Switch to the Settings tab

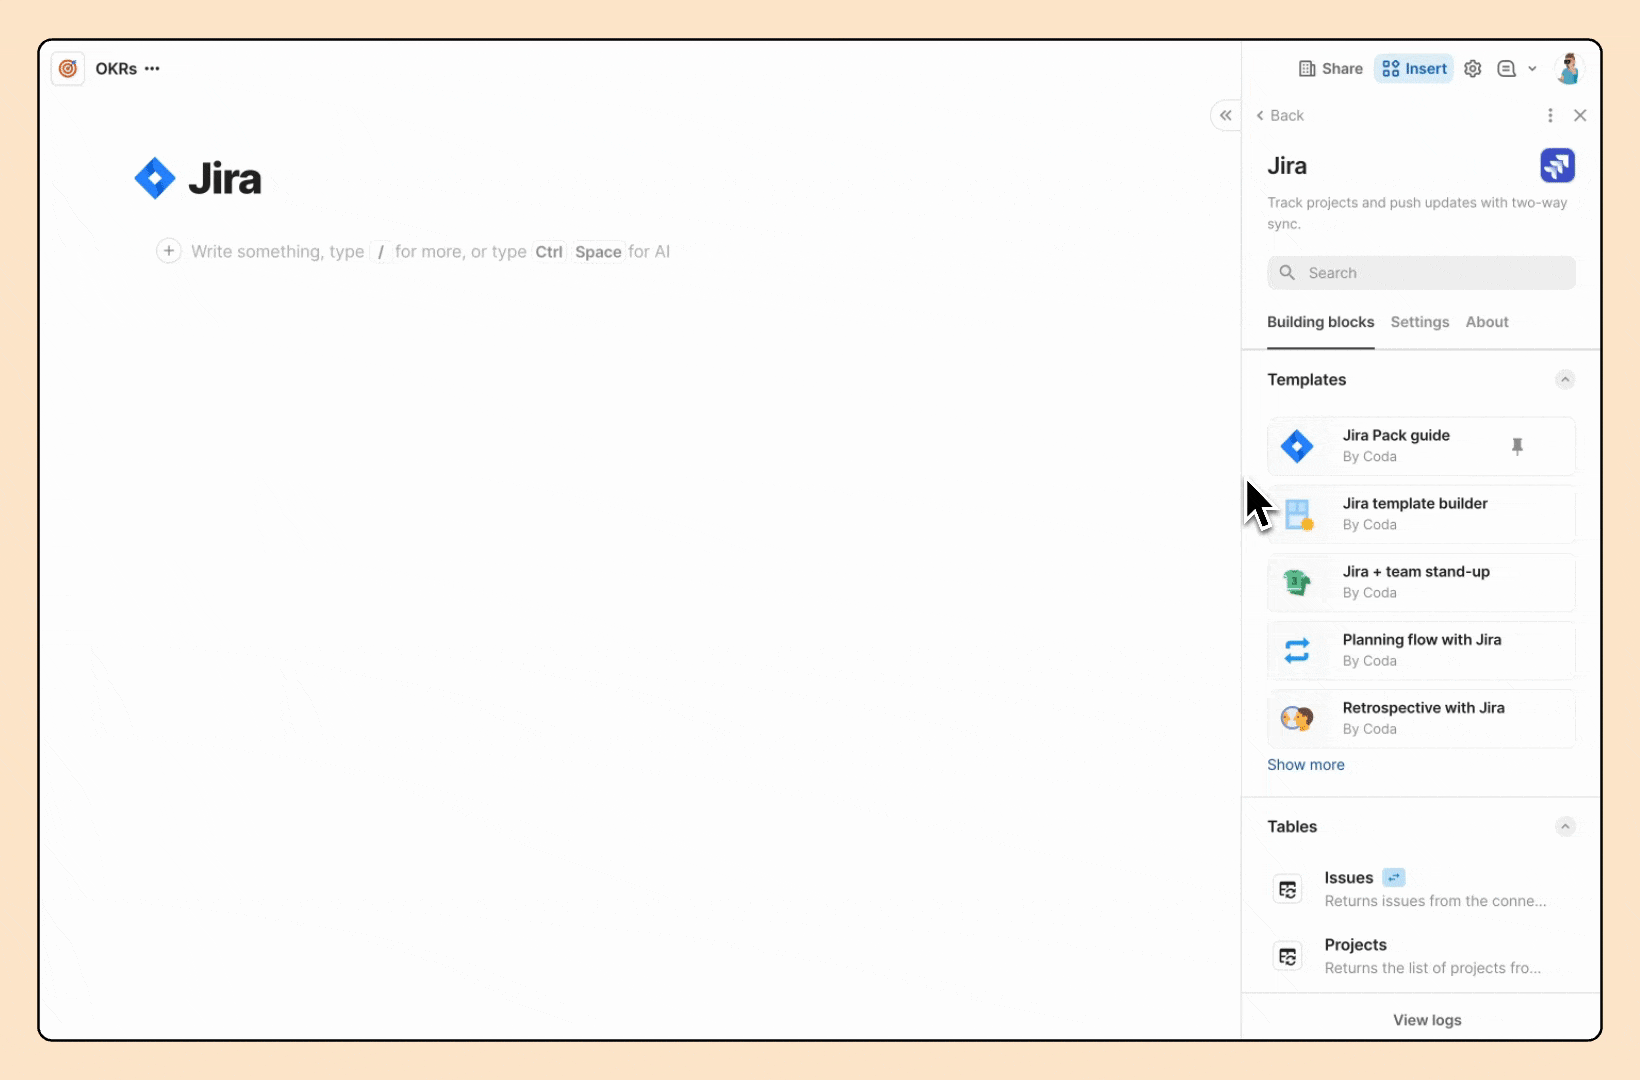point(1419,322)
